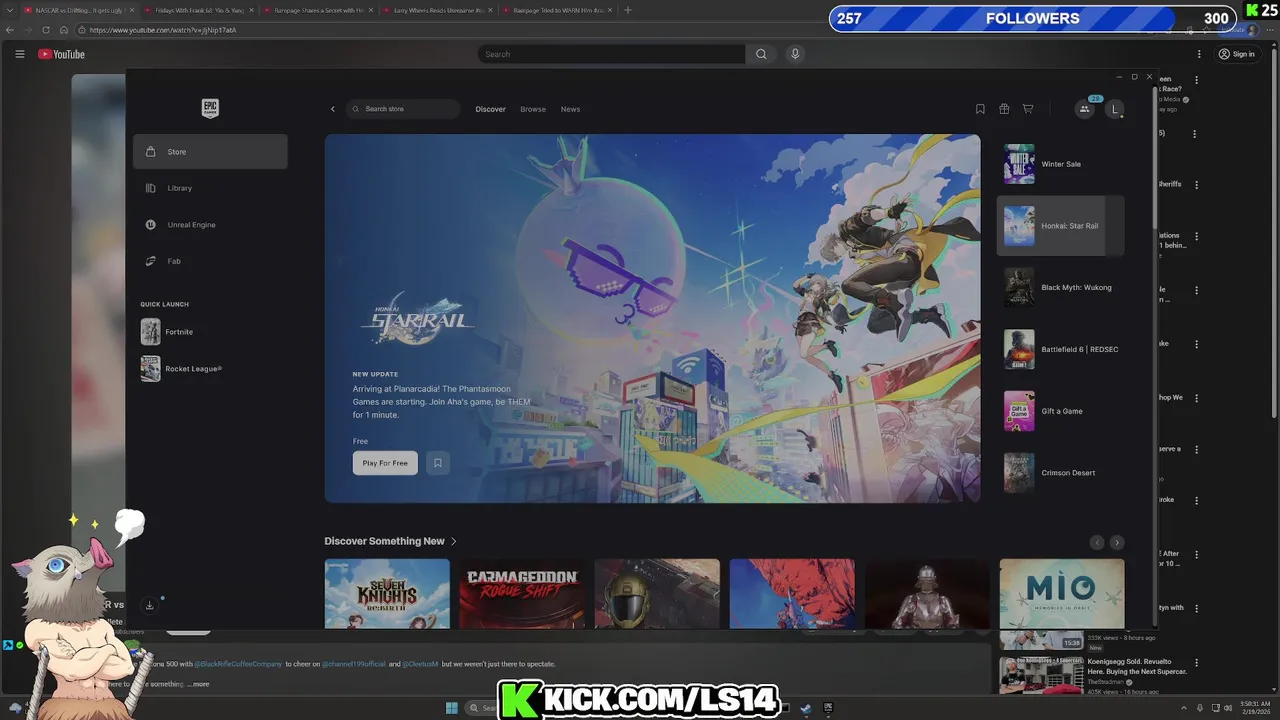The image size is (1280, 720).
Task: Open Fab in Epic Games sidebar
Action: coord(210,261)
